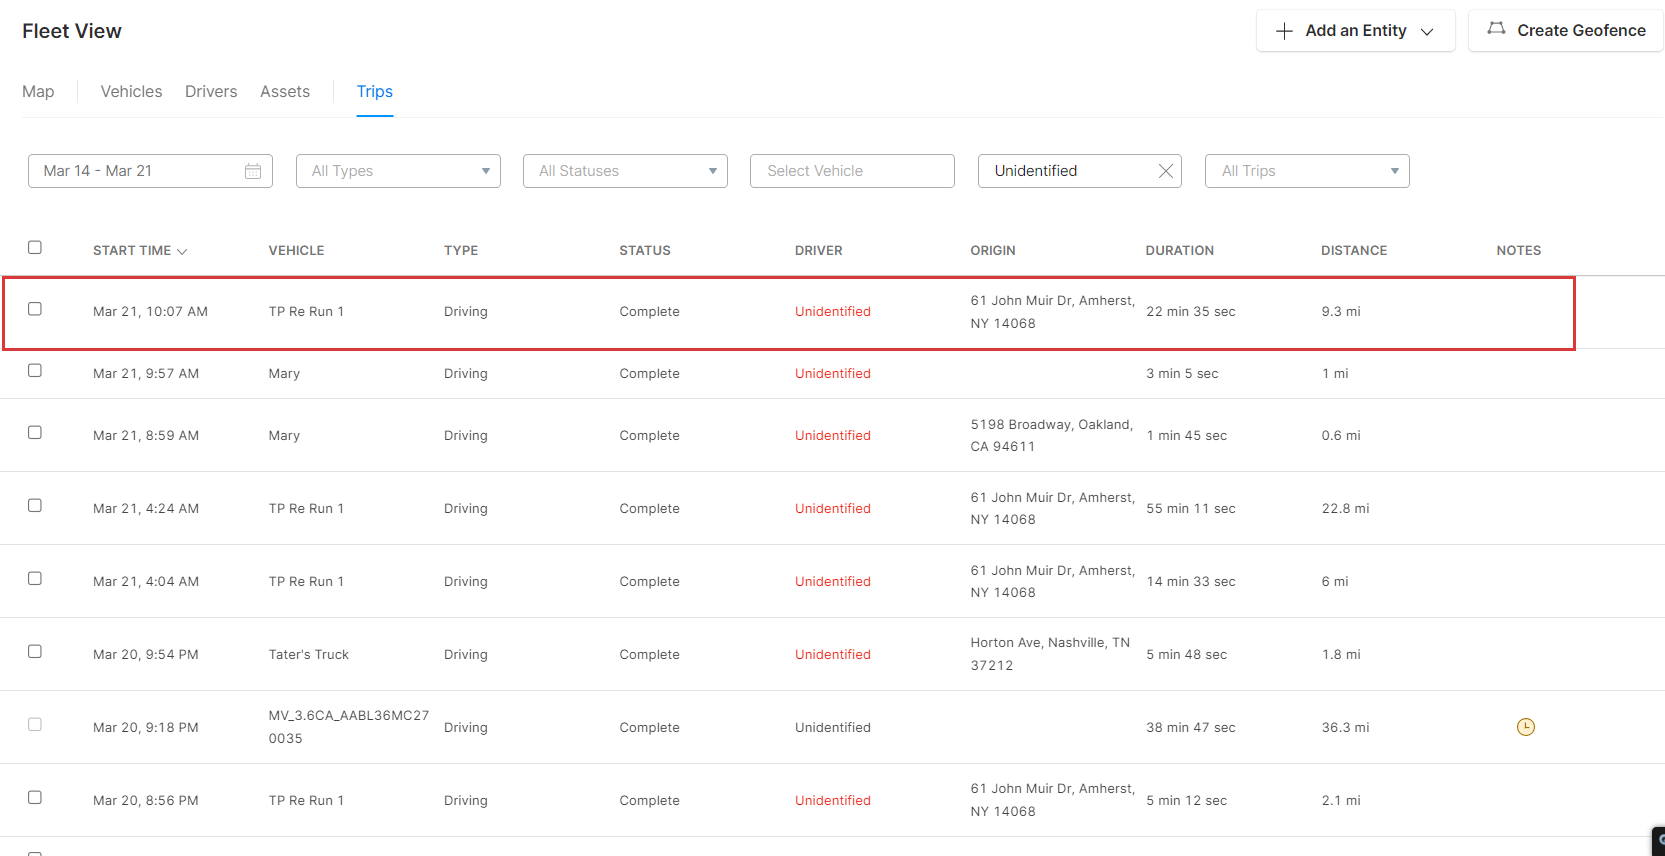Click the Status column header
The image size is (1665, 856).
pos(645,251)
